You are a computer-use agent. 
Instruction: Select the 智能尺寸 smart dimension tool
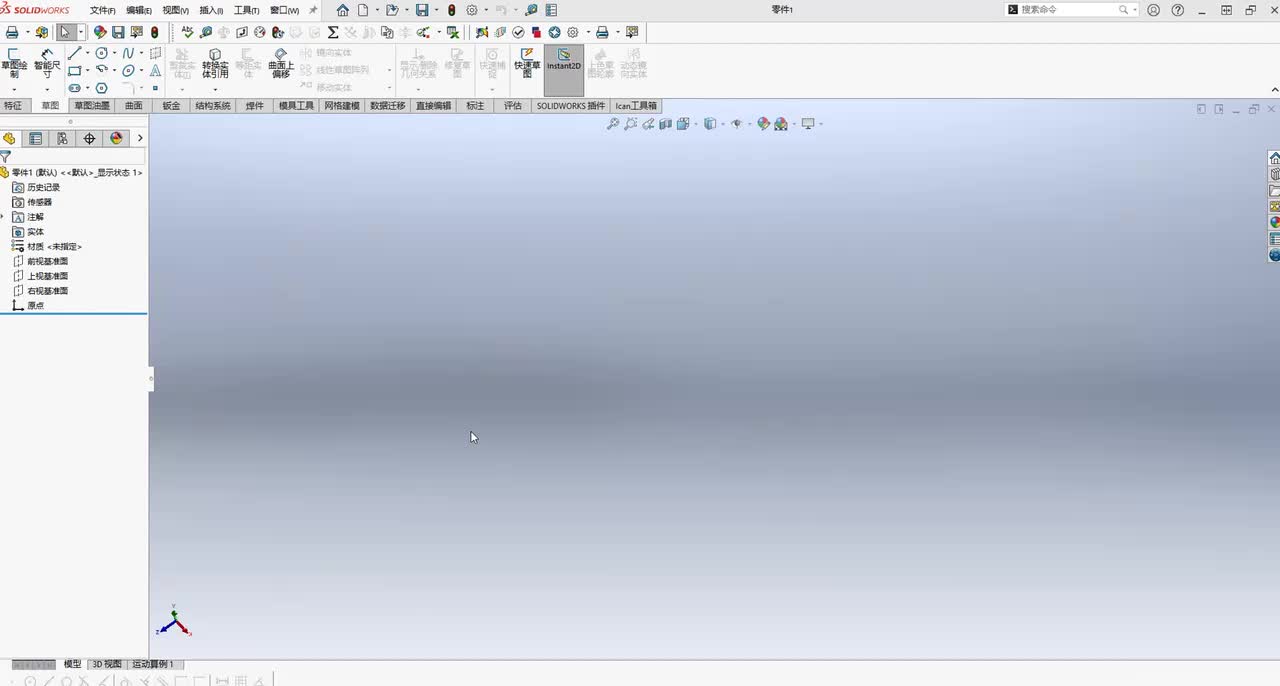[x=47, y=62]
